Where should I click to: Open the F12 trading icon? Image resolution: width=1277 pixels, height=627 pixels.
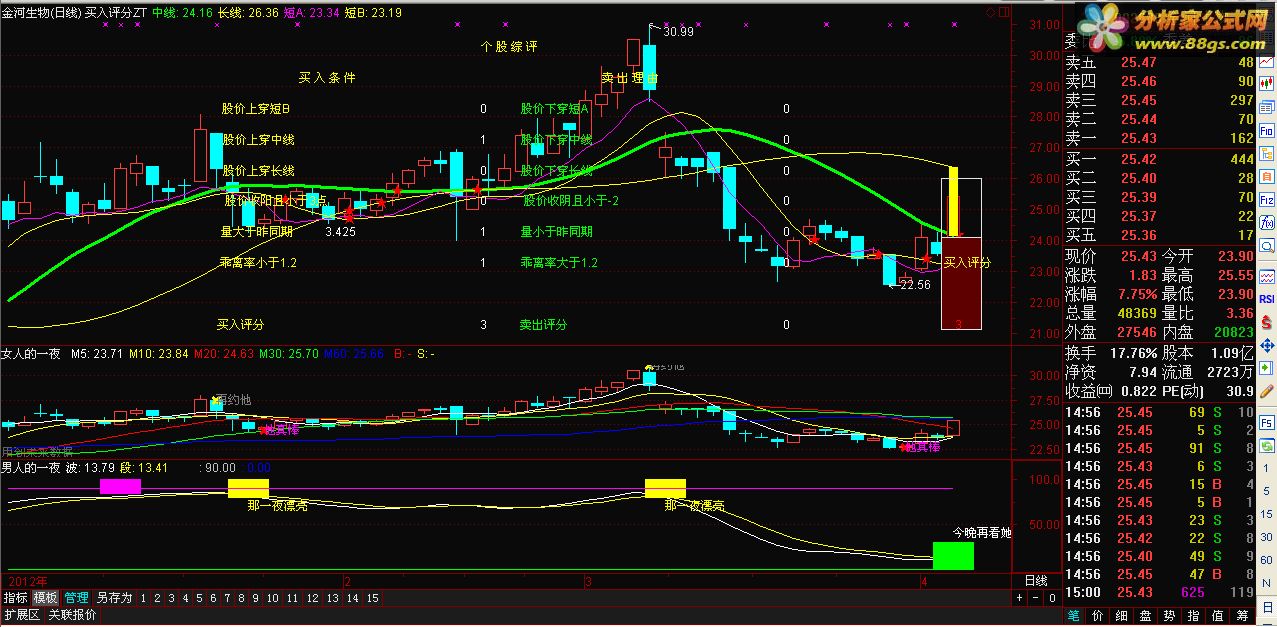[1266, 199]
